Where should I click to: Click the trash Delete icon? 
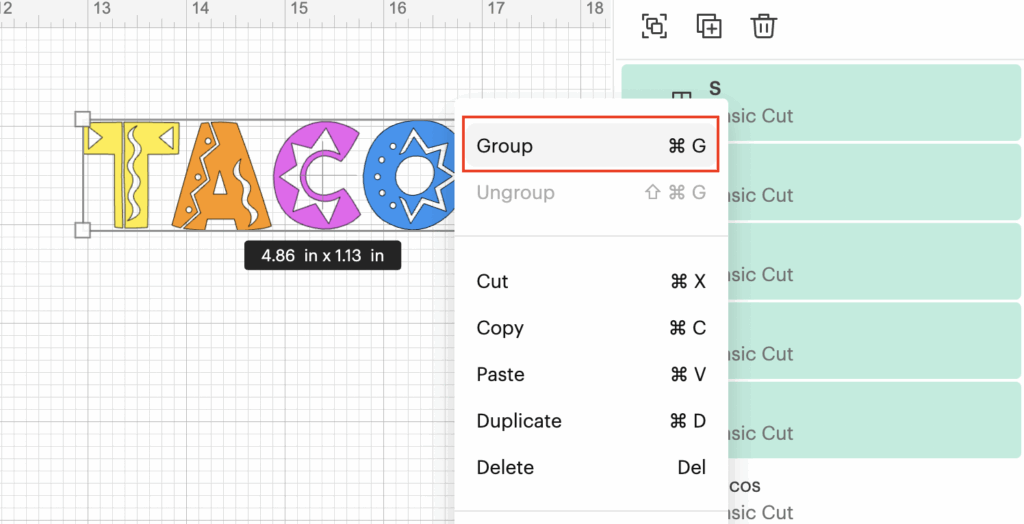[764, 26]
